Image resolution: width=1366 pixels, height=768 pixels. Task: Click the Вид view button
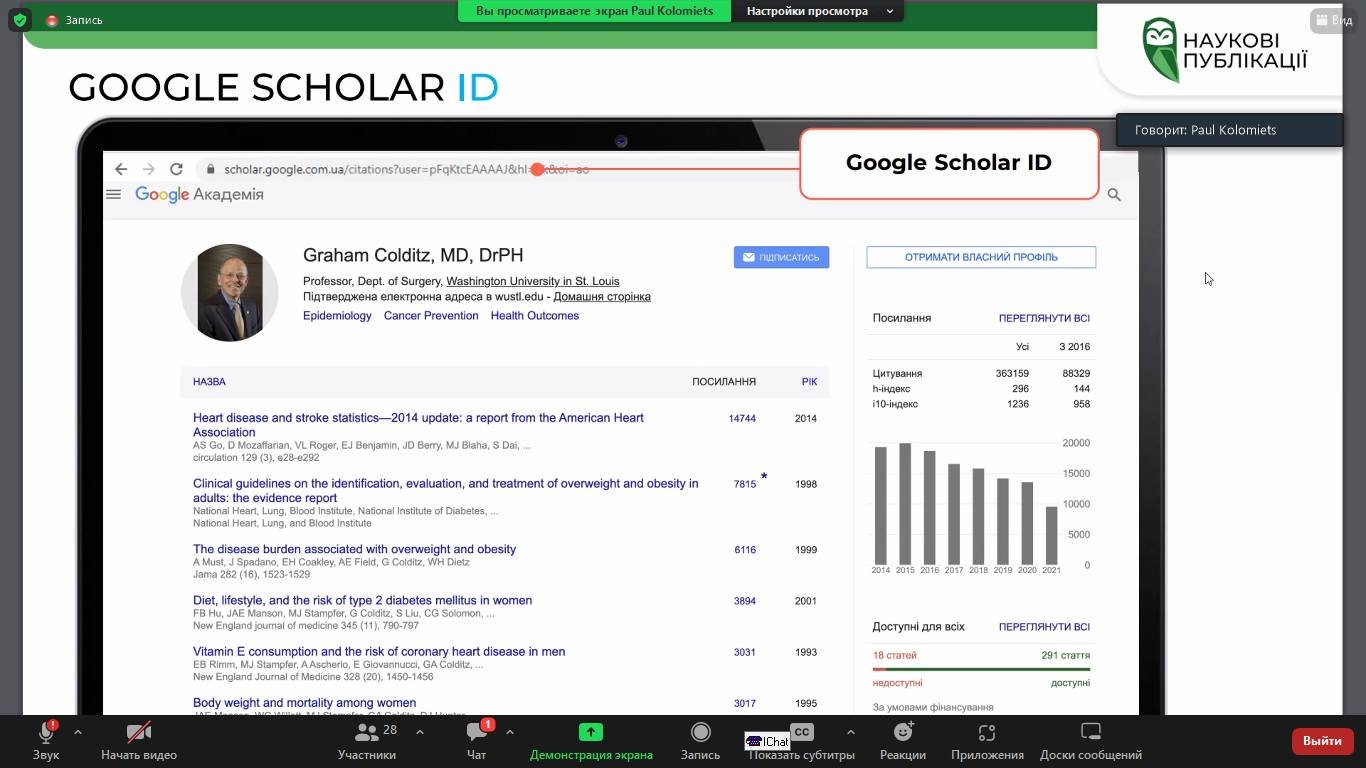(1334, 20)
